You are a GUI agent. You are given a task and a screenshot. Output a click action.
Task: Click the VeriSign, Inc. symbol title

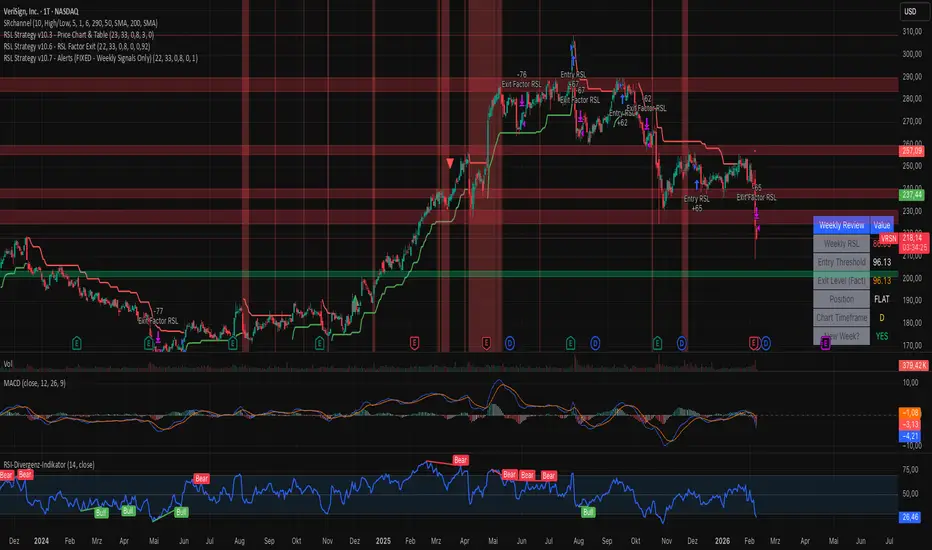tap(41, 11)
